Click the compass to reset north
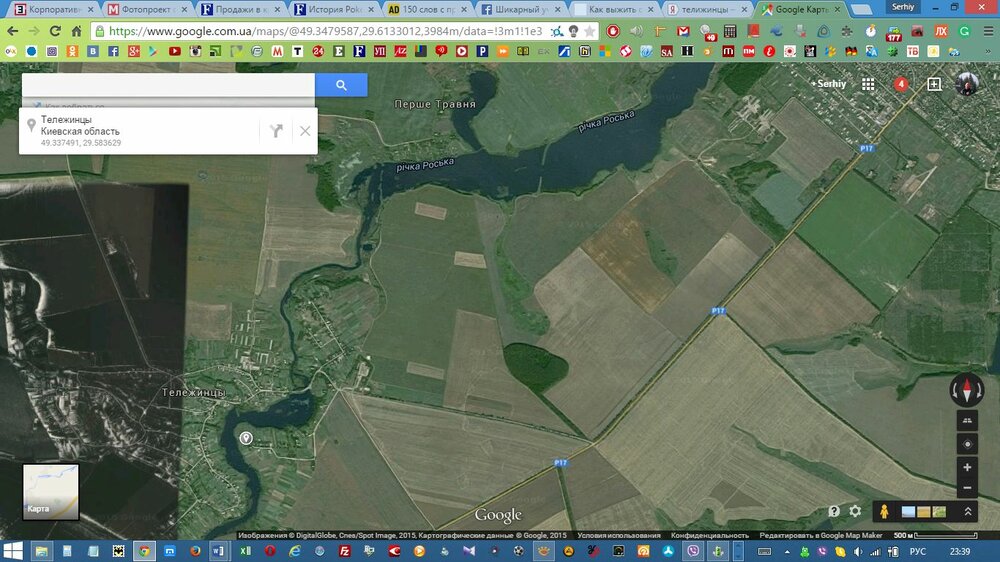Image resolution: width=1000 pixels, height=562 pixels. point(967,389)
